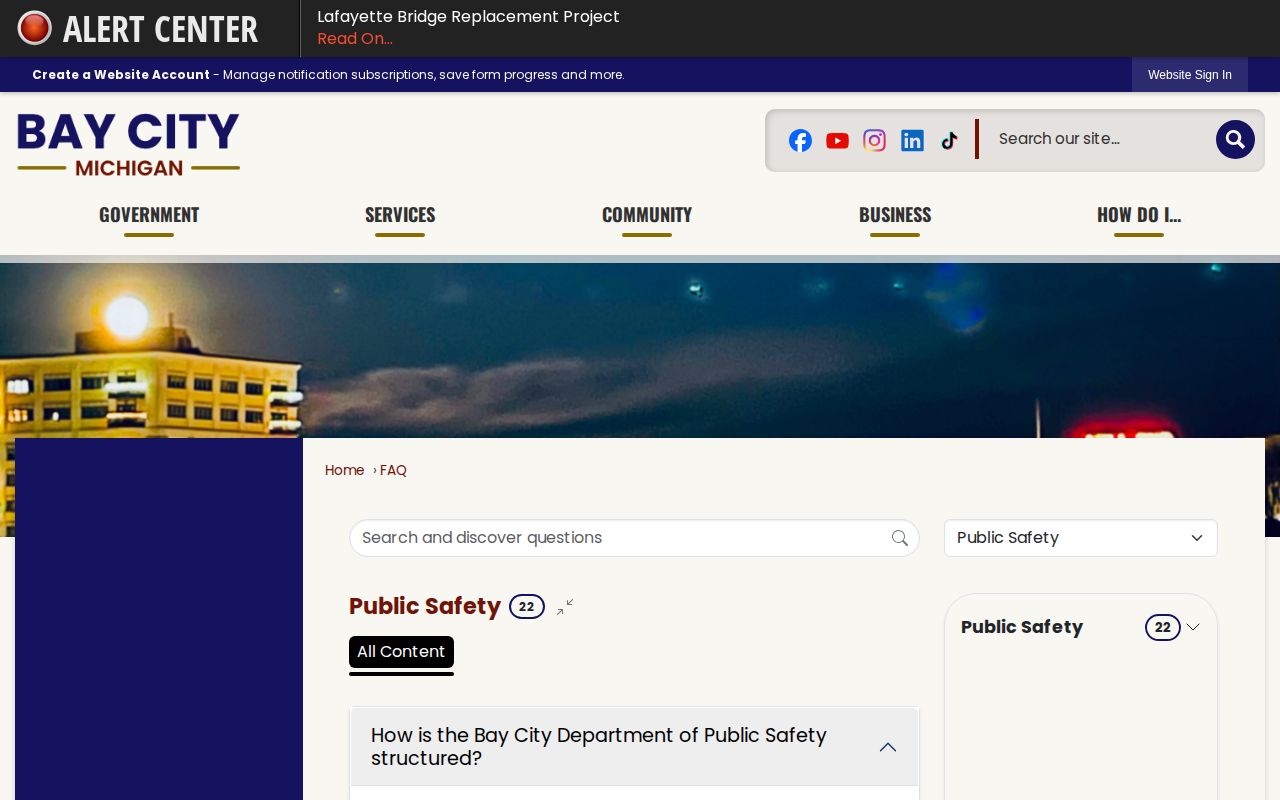Click the ALERT CENTER heading text

coord(160,29)
